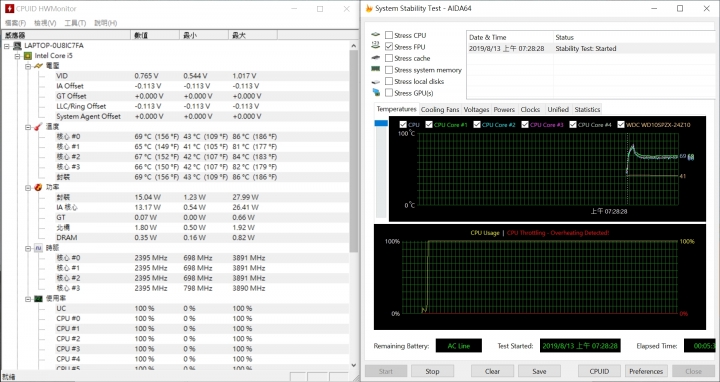This screenshot has height=382, width=720.
Task: Click the icon beside Stress cache
Action: click(376, 58)
